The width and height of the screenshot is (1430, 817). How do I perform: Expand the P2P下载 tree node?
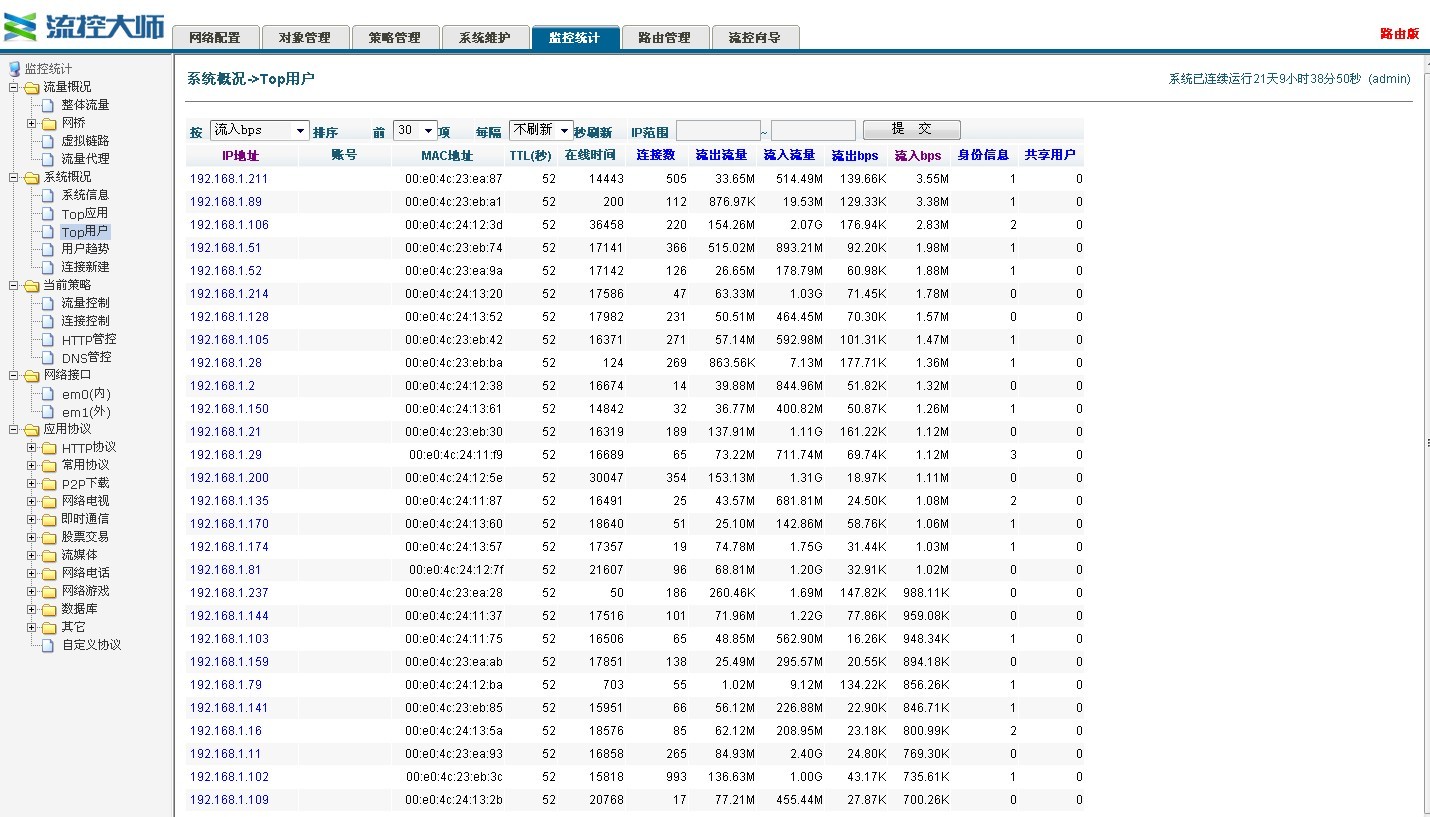point(32,483)
